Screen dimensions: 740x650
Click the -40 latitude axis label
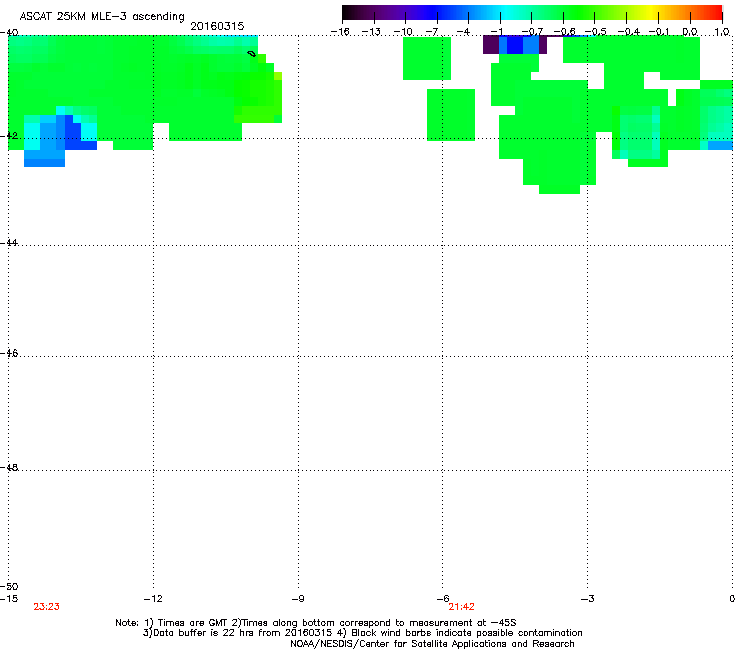coord(9,32)
